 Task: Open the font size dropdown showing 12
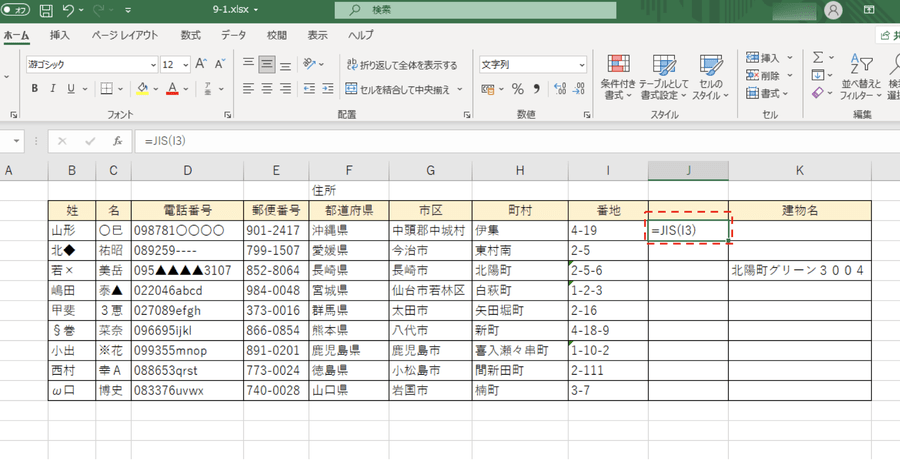coord(185,64)
